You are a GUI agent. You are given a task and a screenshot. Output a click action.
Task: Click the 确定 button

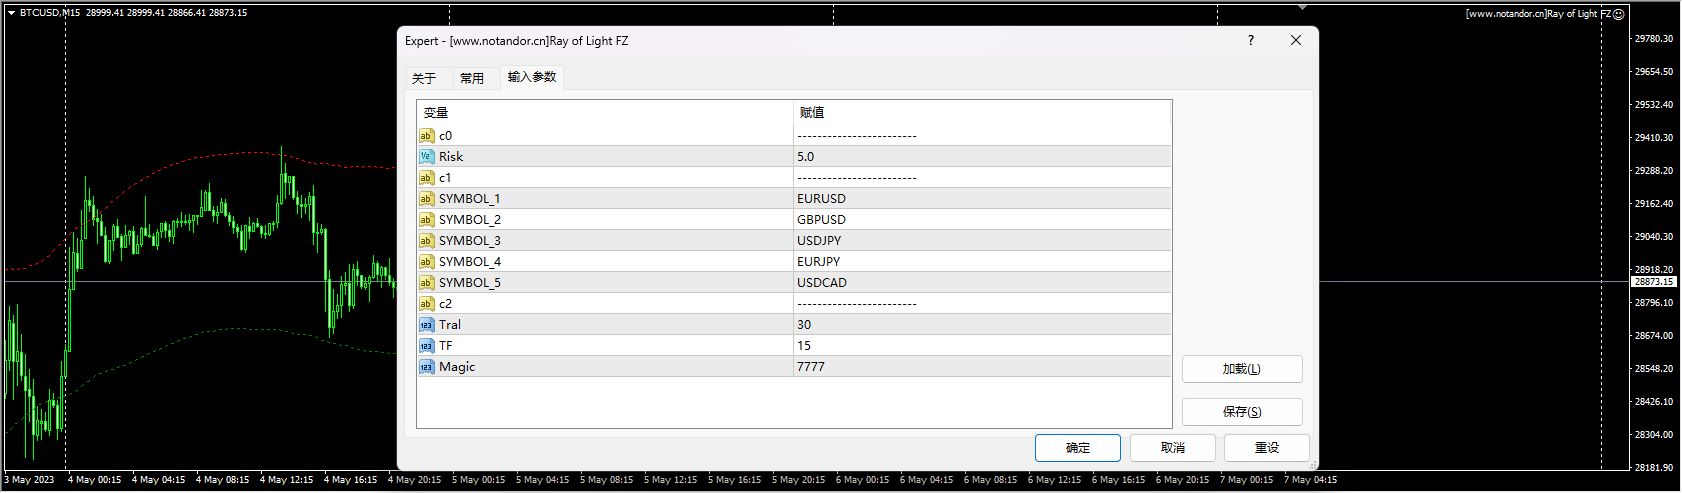pyautogui.click(x=1078, y=448)
